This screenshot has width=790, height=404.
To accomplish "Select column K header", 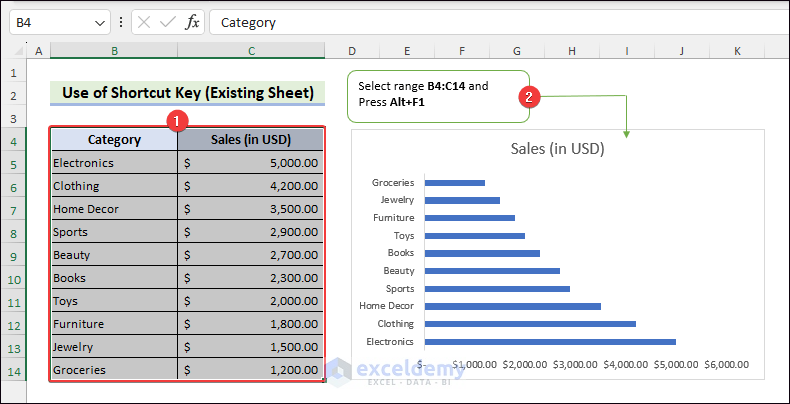I will 737,51.
